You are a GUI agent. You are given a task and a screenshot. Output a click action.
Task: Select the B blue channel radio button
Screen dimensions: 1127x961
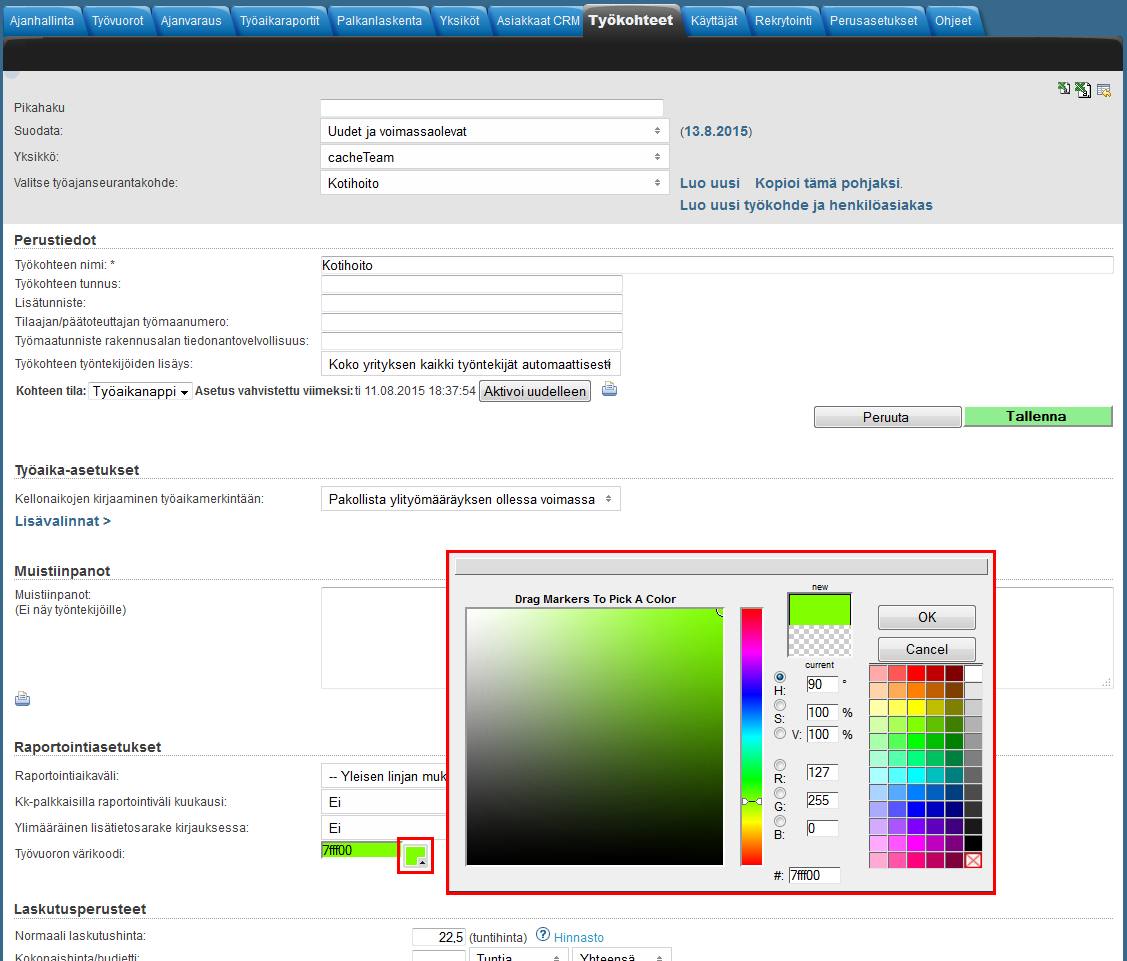pyautogui.click(x=780, y=821)
